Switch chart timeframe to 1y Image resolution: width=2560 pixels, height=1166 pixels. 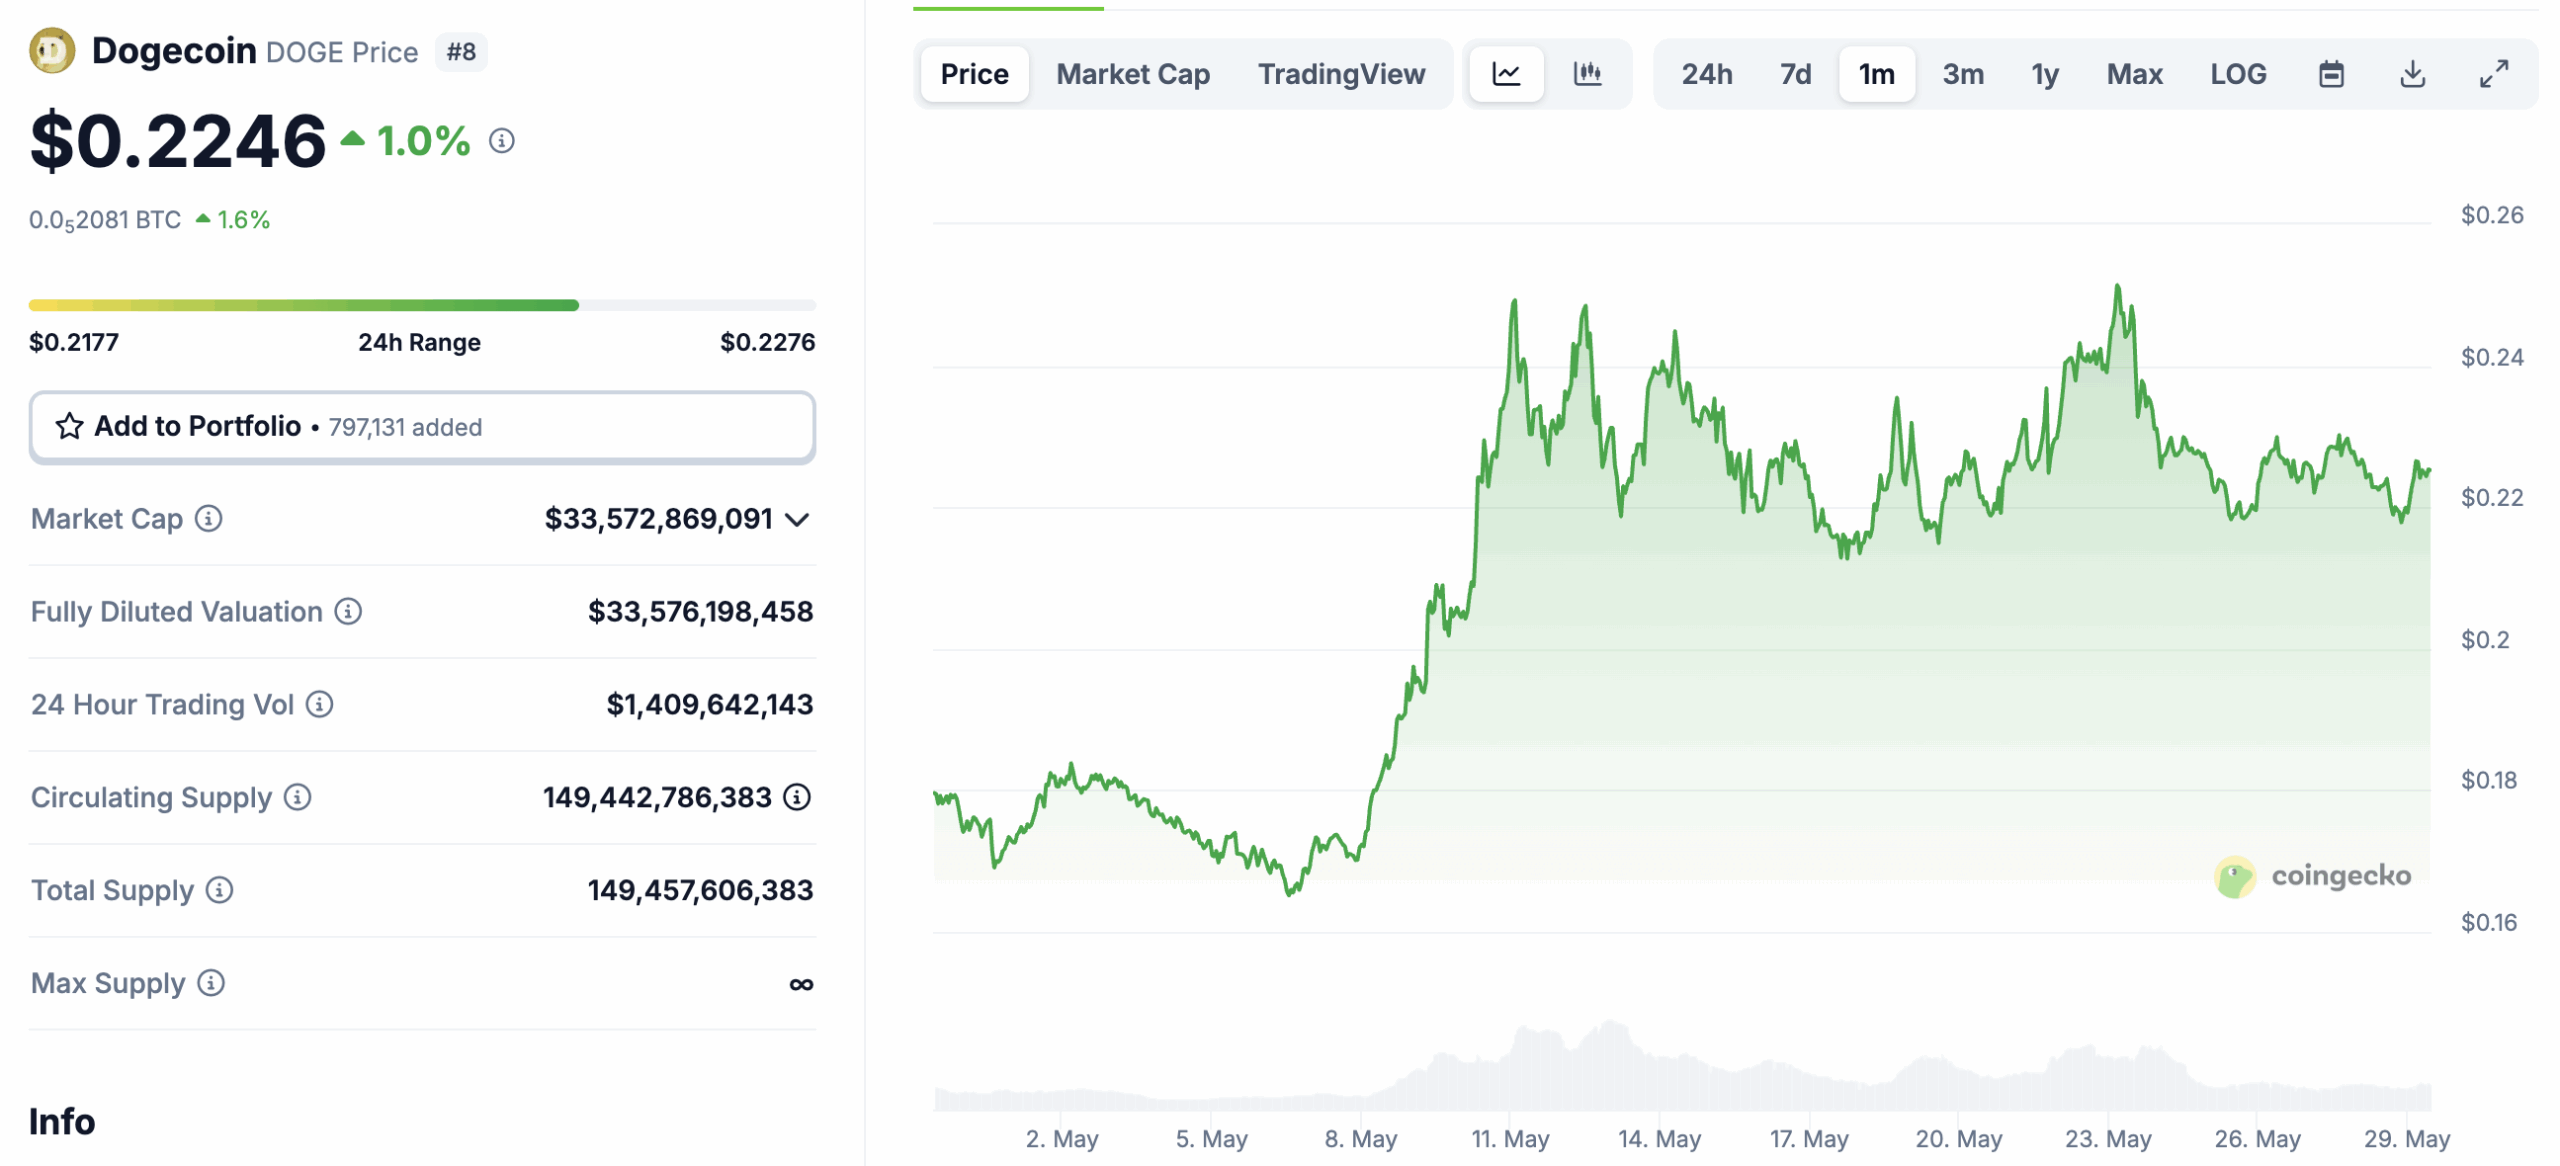click(x=2044, y=73)
